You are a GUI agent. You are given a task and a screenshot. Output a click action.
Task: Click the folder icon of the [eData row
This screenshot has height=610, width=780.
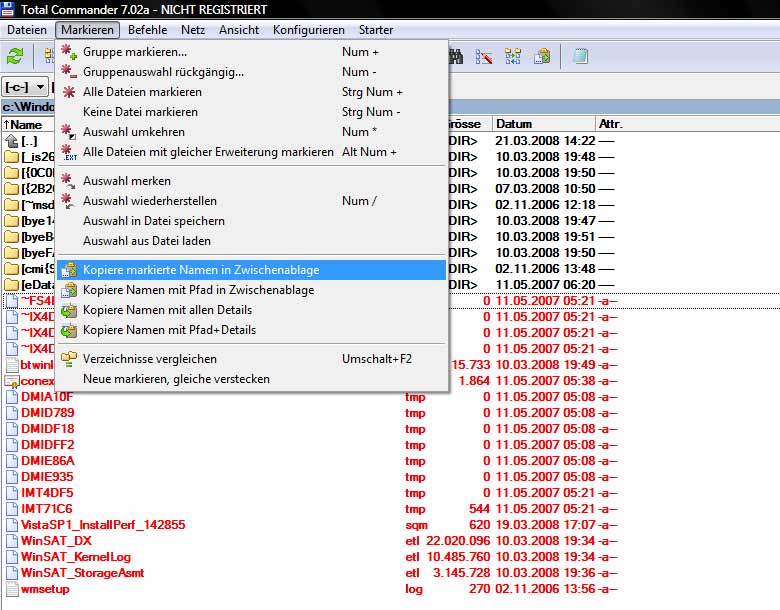pyautogui.click(x=11, y=285)
